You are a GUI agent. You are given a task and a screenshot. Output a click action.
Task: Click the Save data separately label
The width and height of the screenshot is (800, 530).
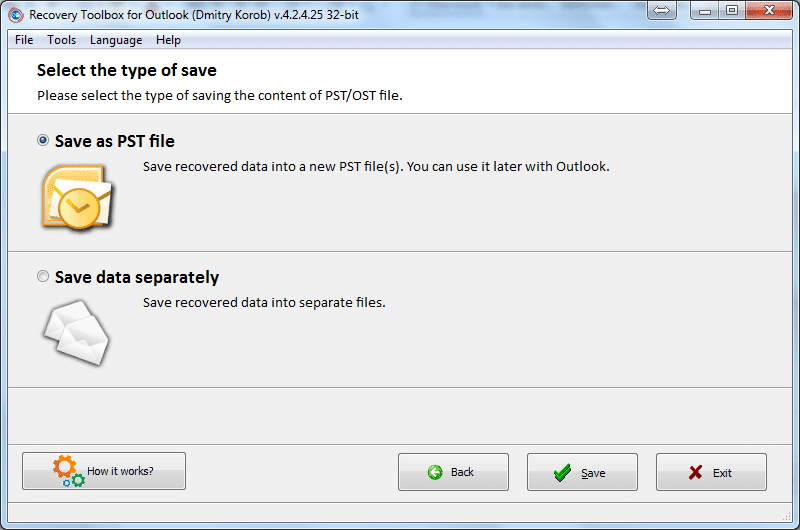[x=137, y=277]
